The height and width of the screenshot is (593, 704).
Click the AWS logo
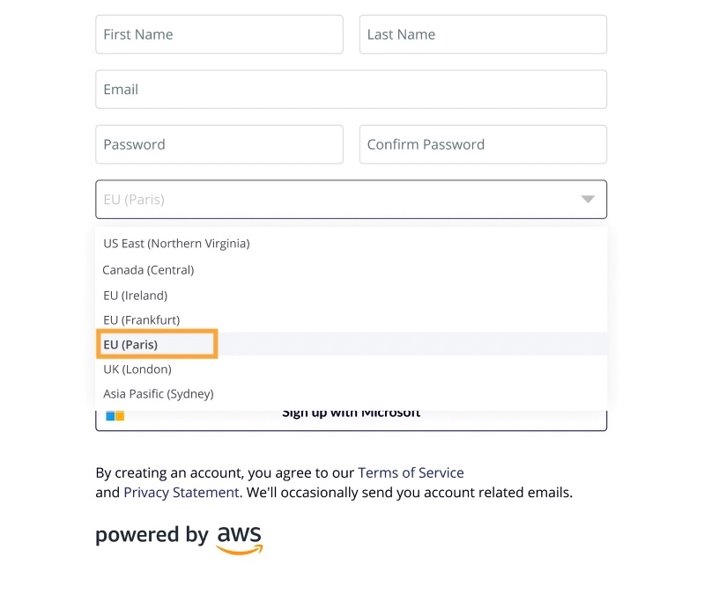pos(240,539)
